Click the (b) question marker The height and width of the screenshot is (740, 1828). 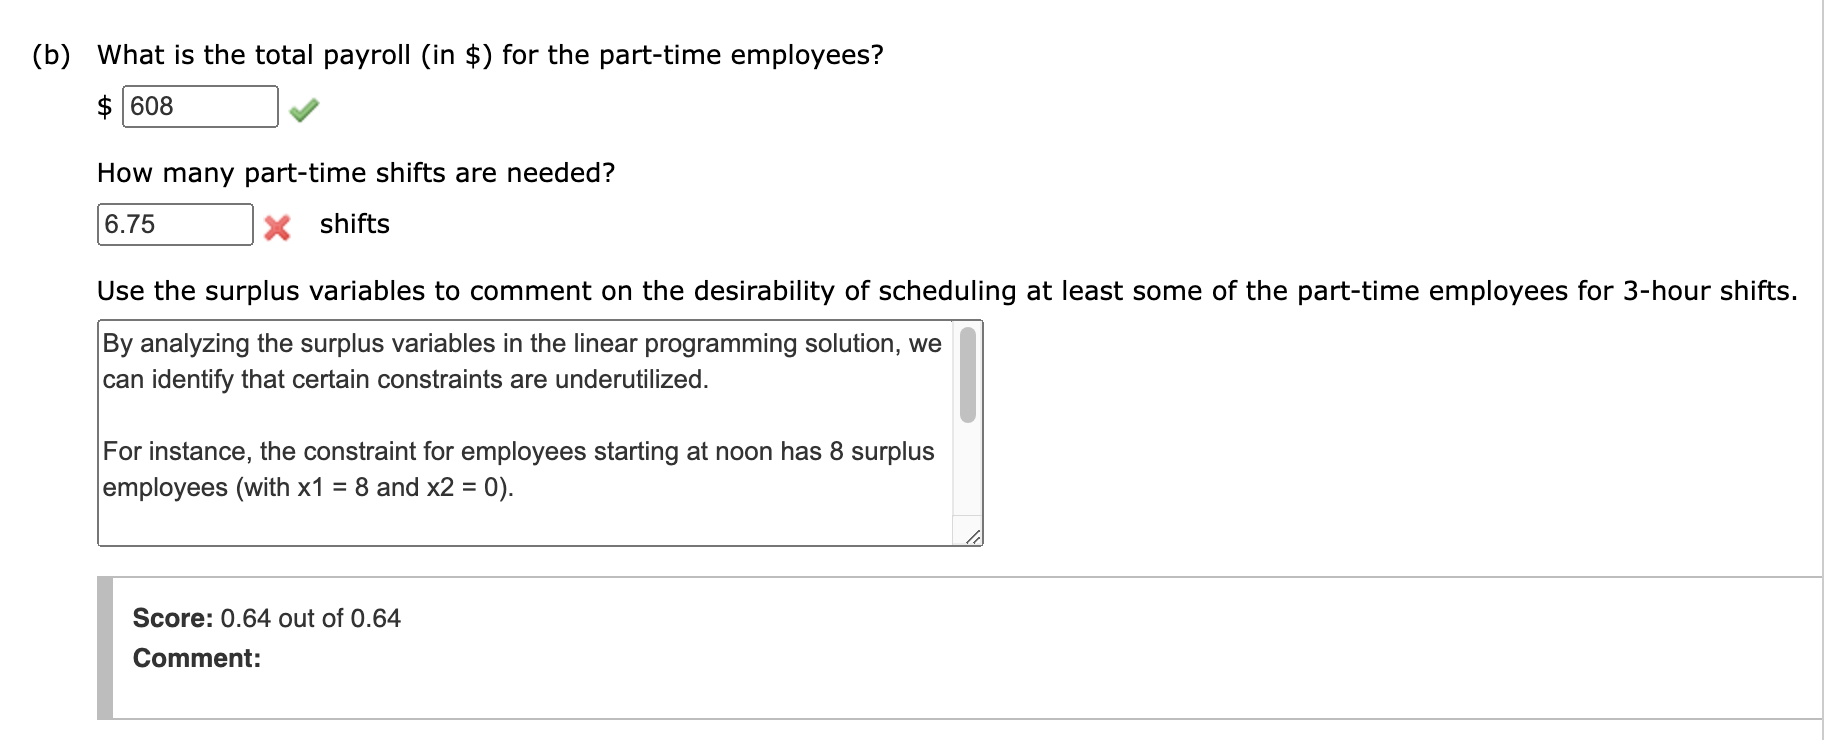coord(48,55)
